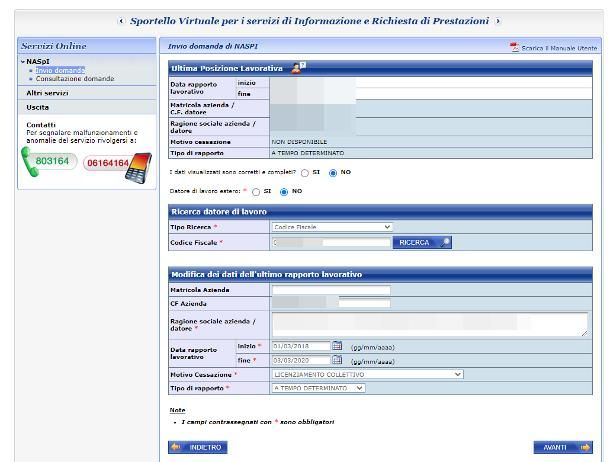Click the left arrow icon on INDIETRO
The width and height of the screenshot is (610, 462).
176,447
